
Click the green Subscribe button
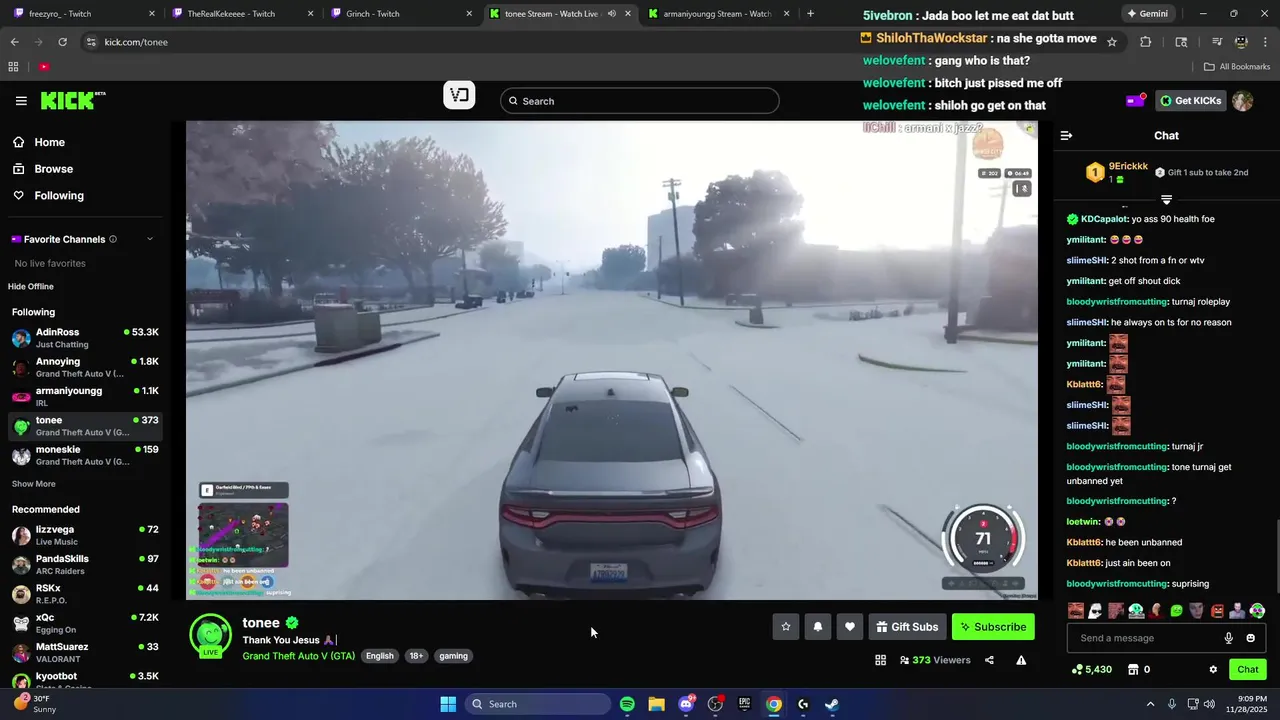click(993, 627)
